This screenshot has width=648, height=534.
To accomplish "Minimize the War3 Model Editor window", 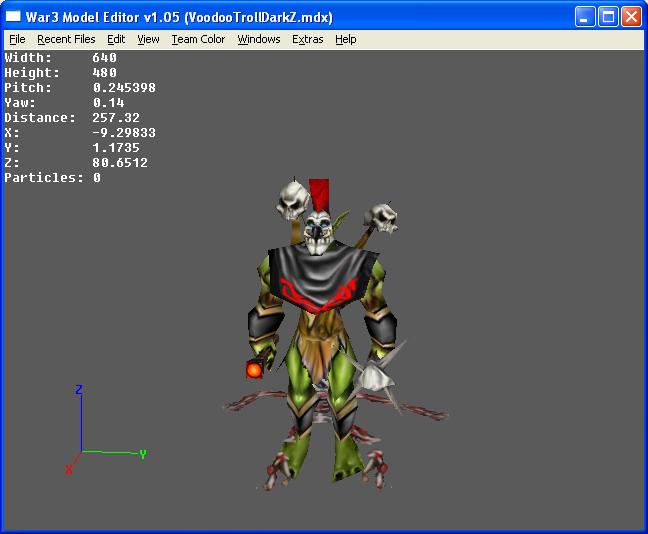I will 585,17.
